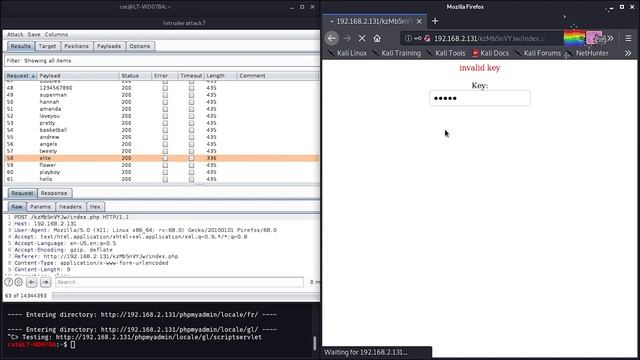Switch to the Target tab
Image resolution: width=640 pixels, height=360 pixels.
(x=47, y=46)
